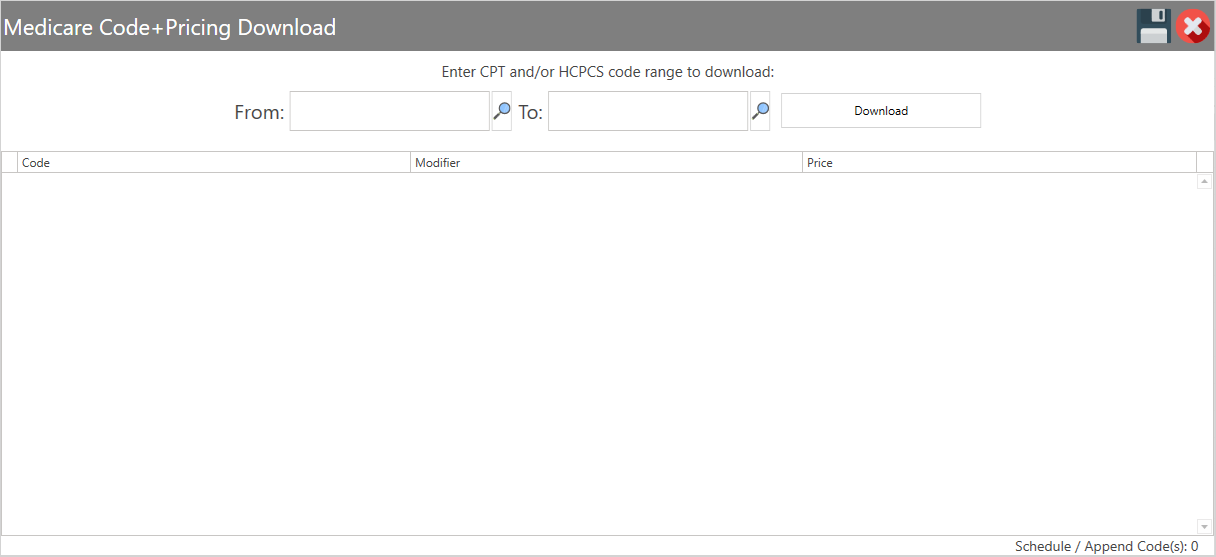This screenshot has height=557, width=1216.
Task: Click the scrollbar up arrow
Action: click(1204, 182)
